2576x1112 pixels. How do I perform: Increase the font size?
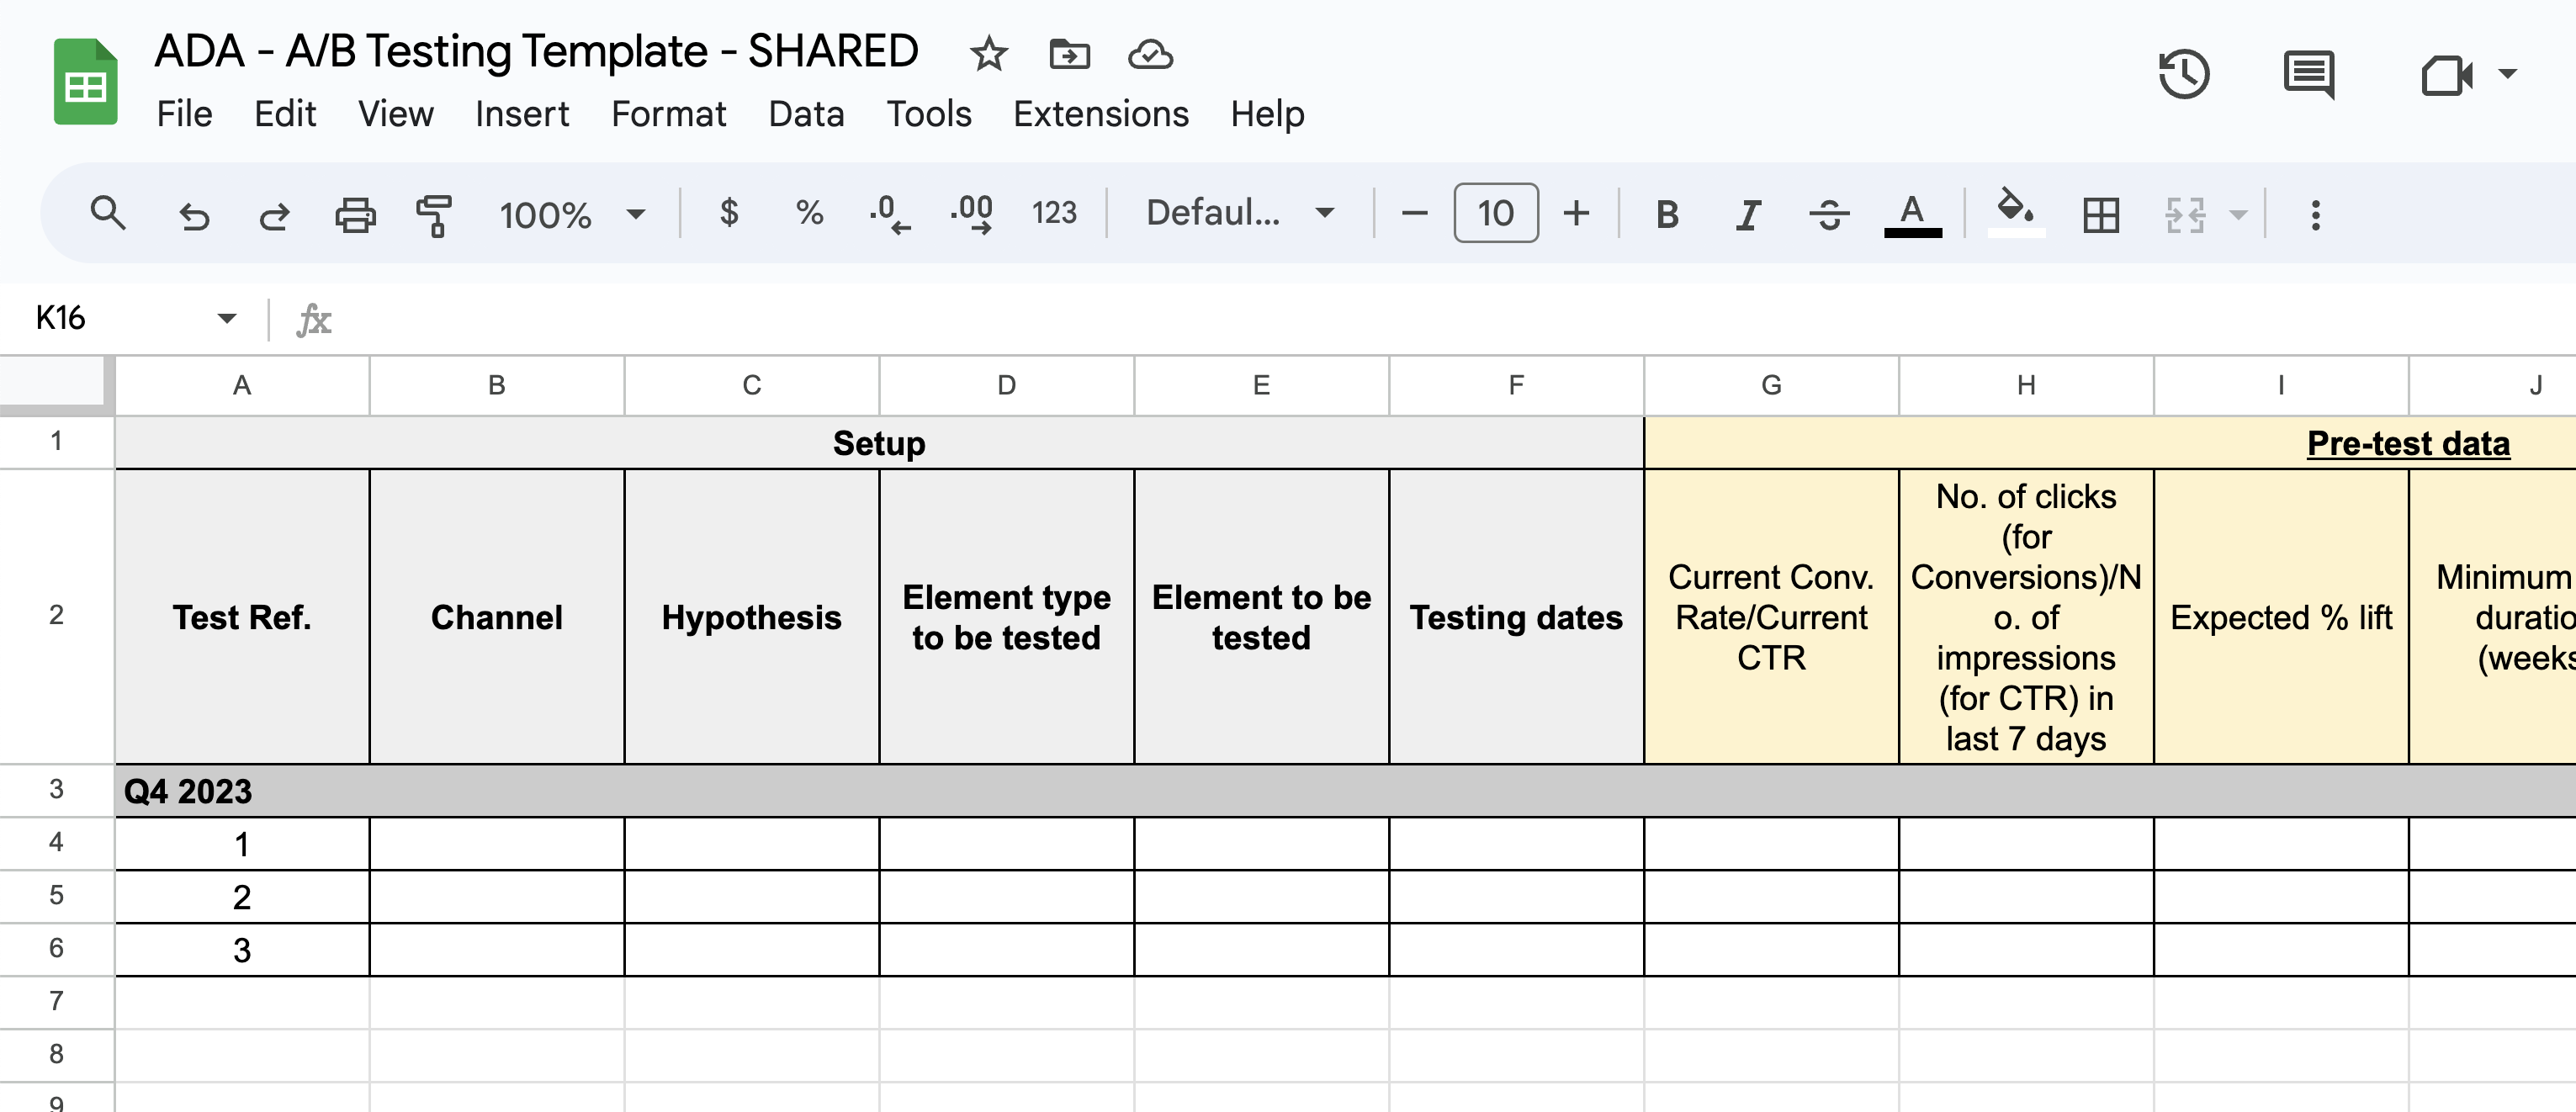1576,213
